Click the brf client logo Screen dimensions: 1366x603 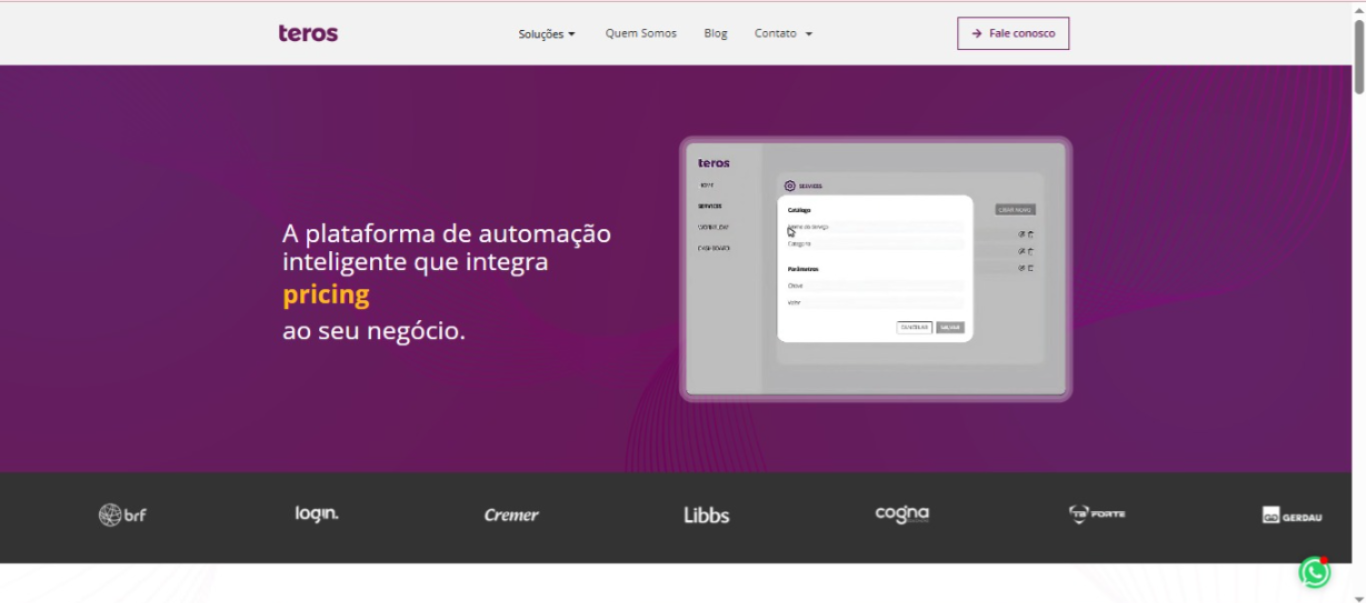click(122, 515)
